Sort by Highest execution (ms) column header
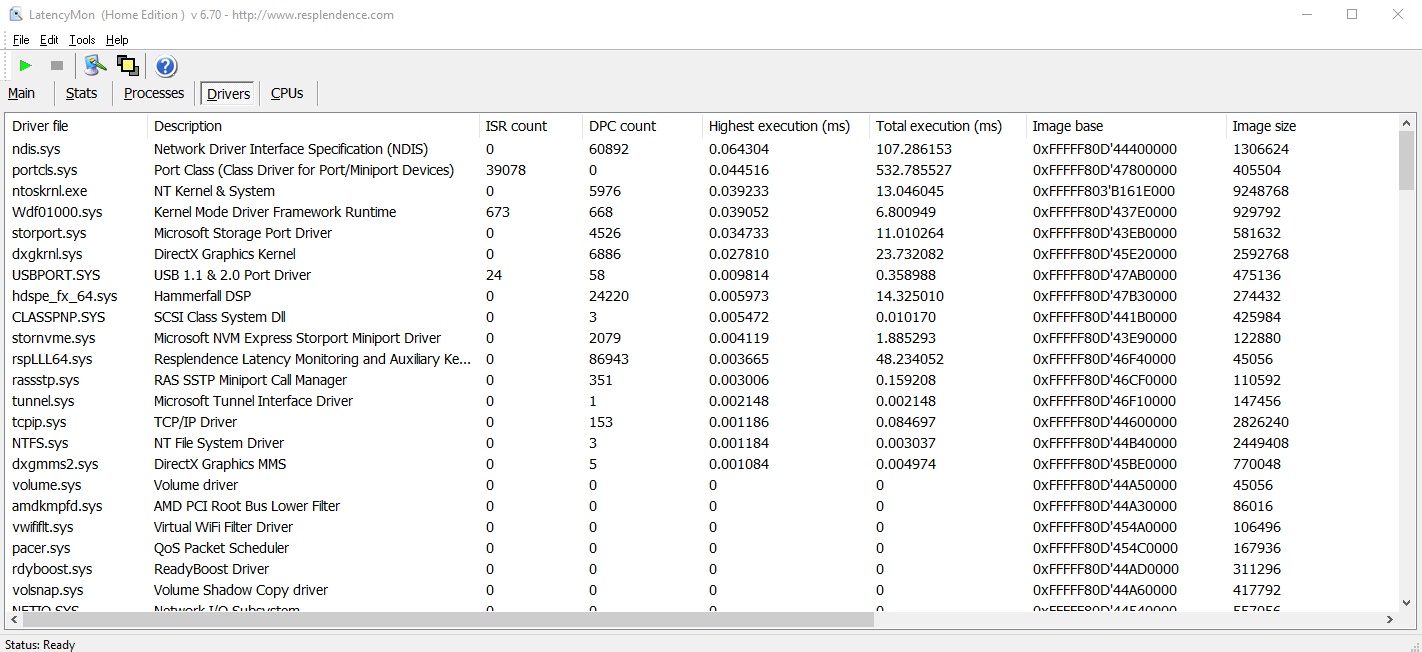This screenshot has height=652, width=1422. click(785, 126)
